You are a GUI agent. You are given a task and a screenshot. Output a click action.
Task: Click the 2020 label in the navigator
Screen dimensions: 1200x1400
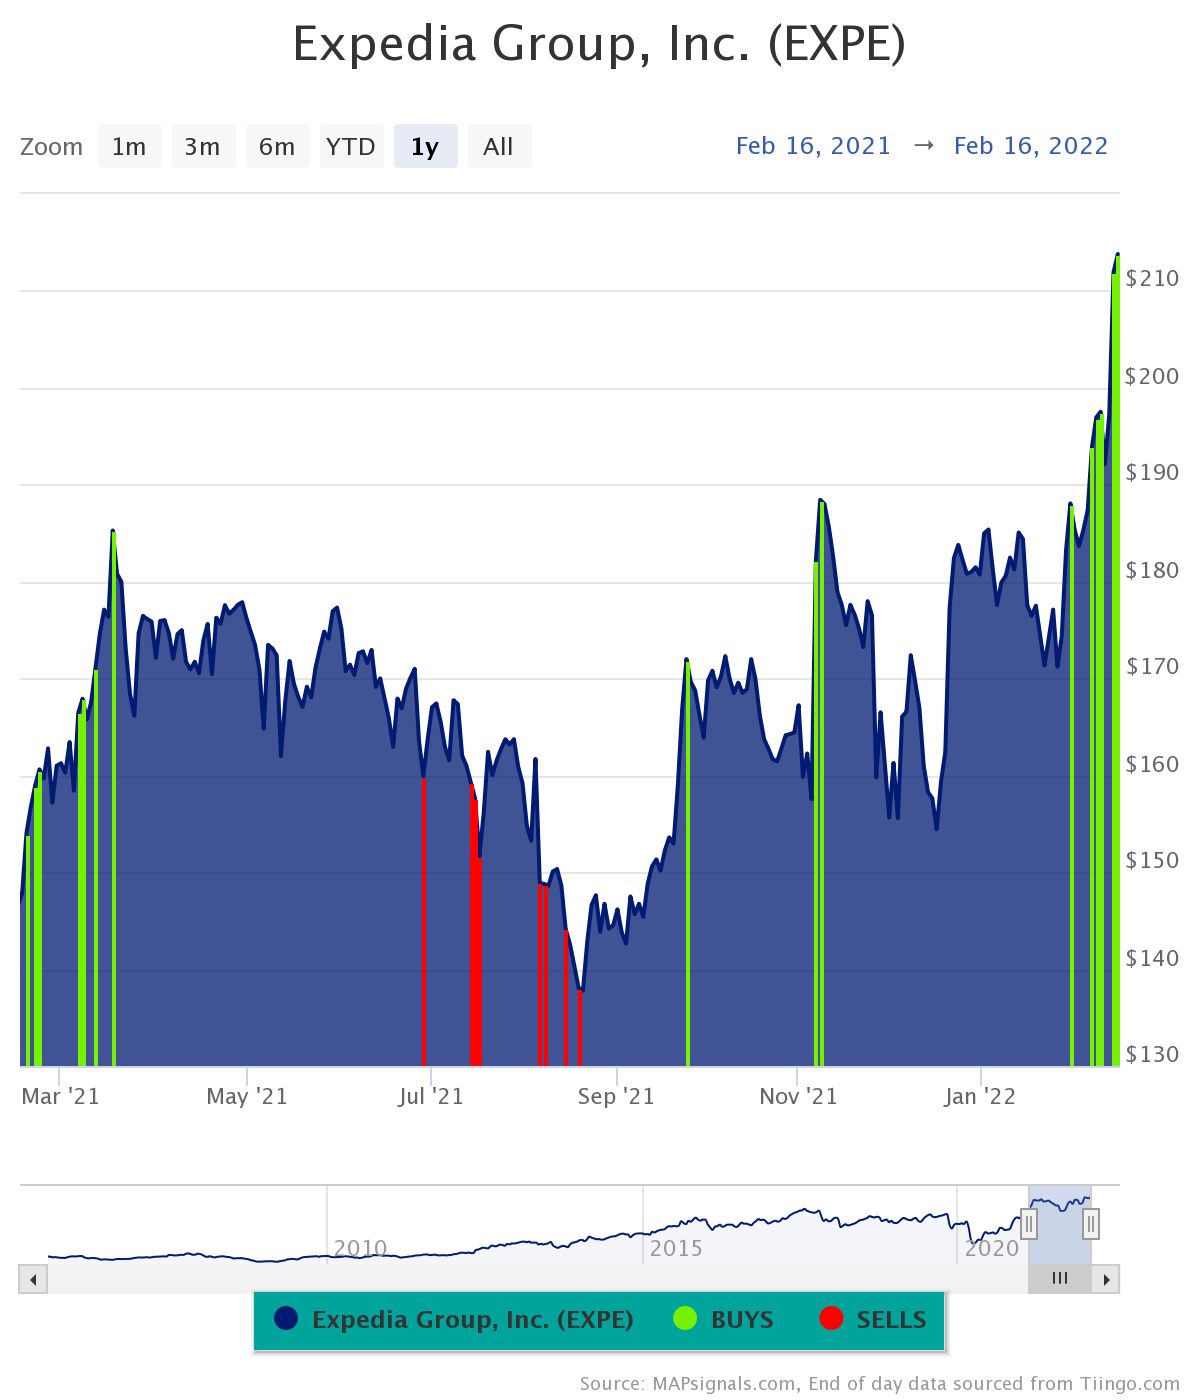click(x=992, y=1248)
